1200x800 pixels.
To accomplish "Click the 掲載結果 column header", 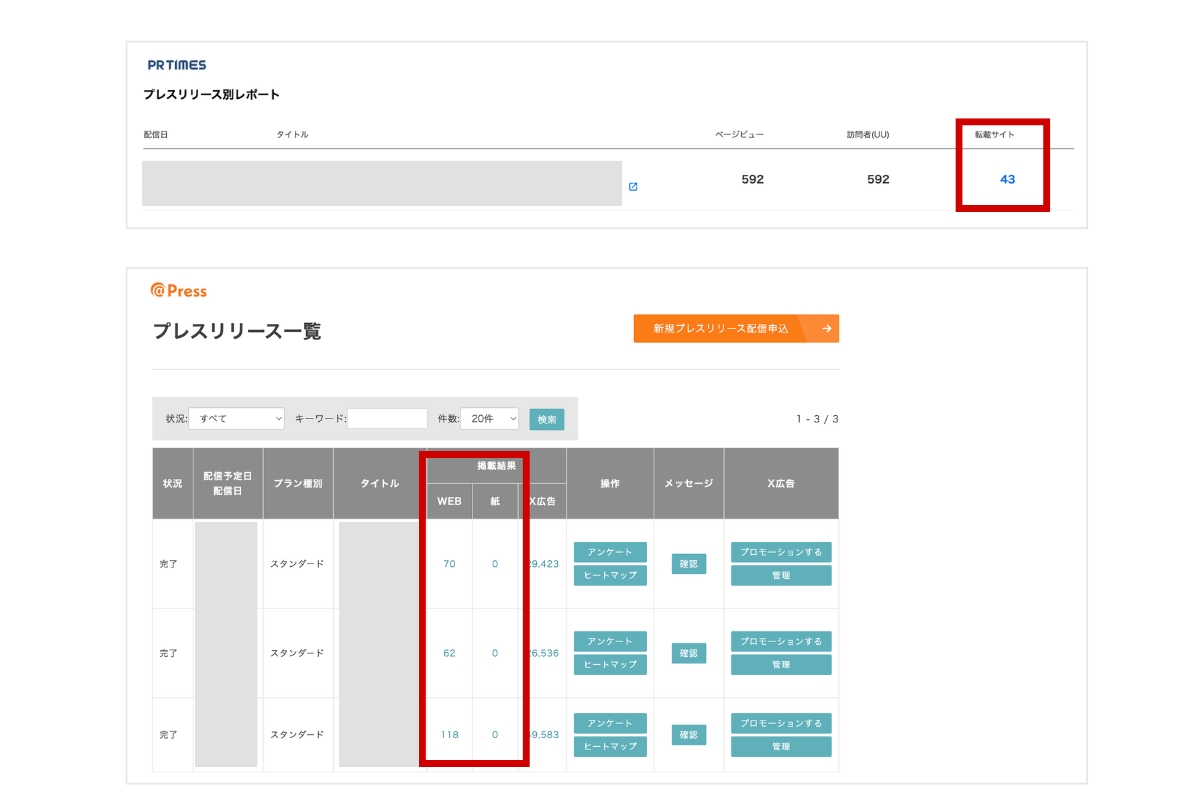I will pos(496,466).
